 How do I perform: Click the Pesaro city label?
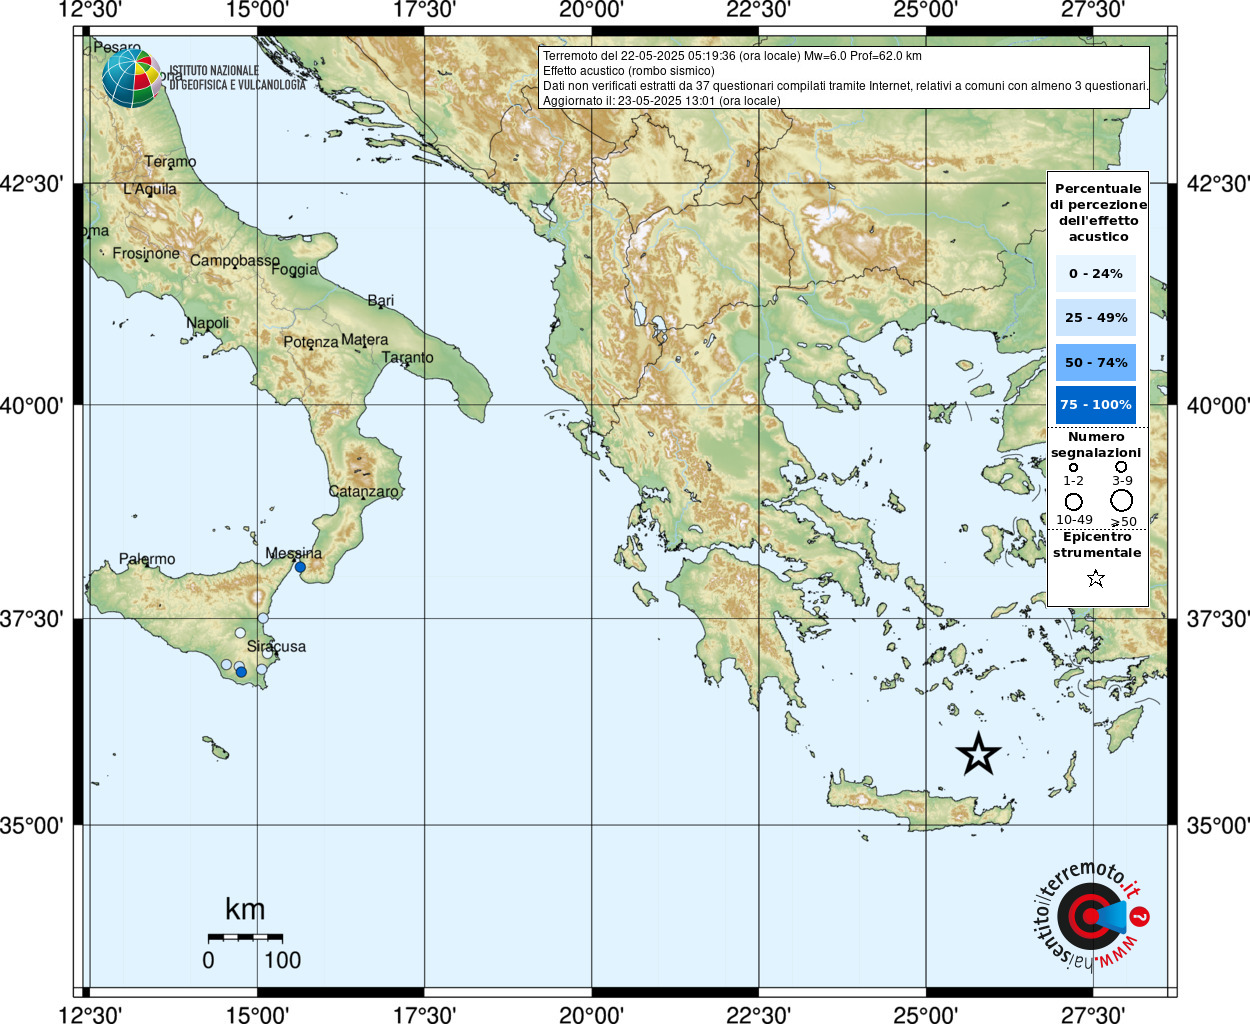(117, 47)
